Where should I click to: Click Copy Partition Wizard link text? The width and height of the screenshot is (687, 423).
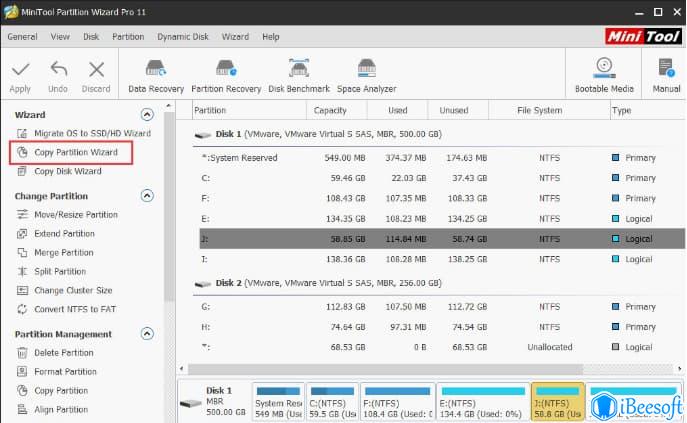click(76, 152)
